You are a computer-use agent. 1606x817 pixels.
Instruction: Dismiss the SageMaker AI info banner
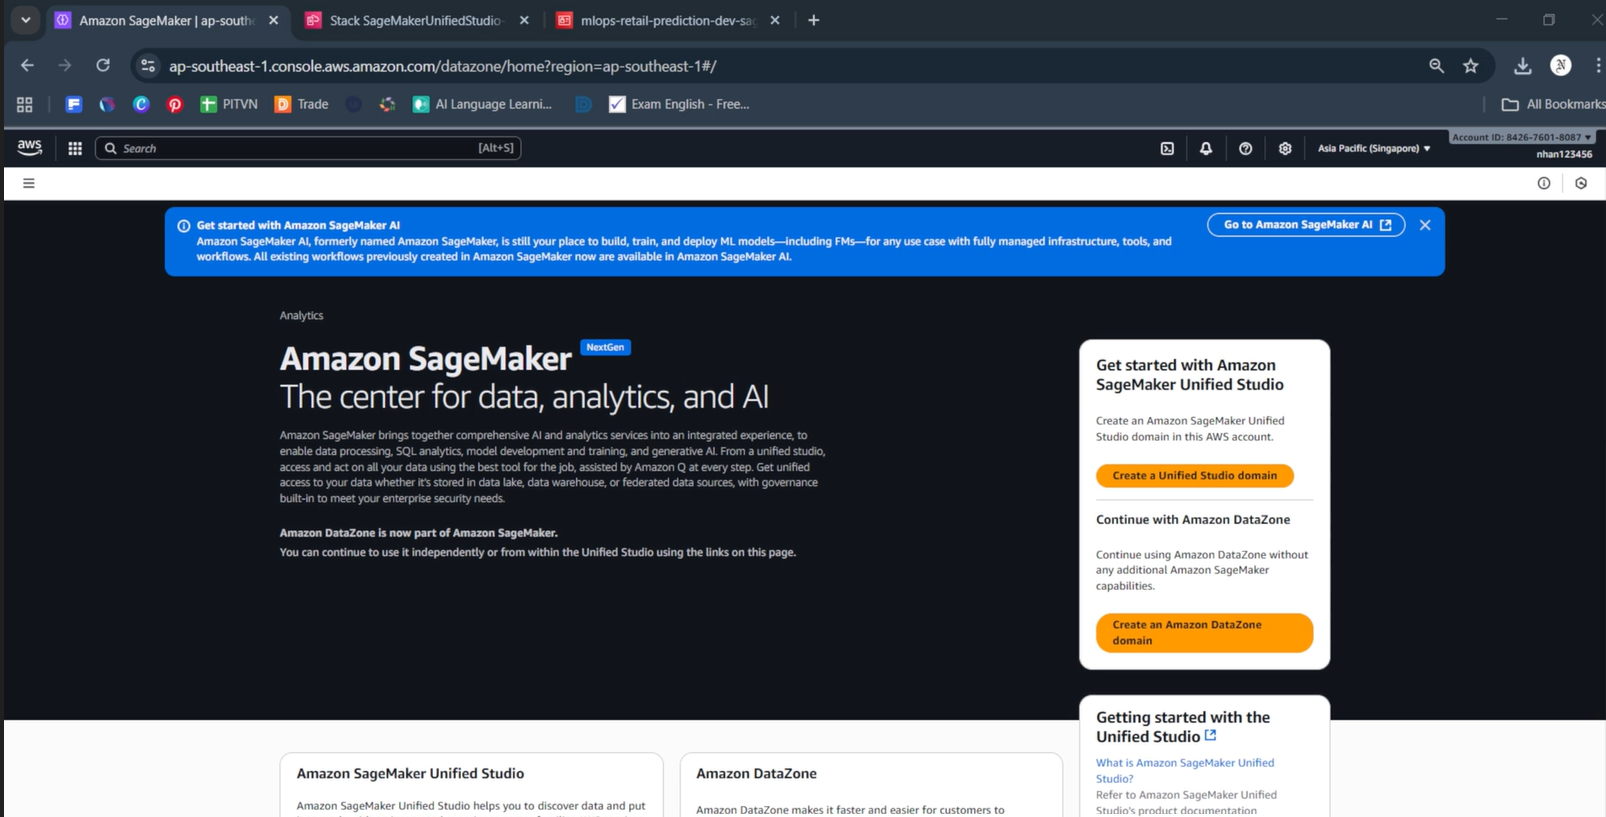pyautogui.click(x=1425, y=225)
